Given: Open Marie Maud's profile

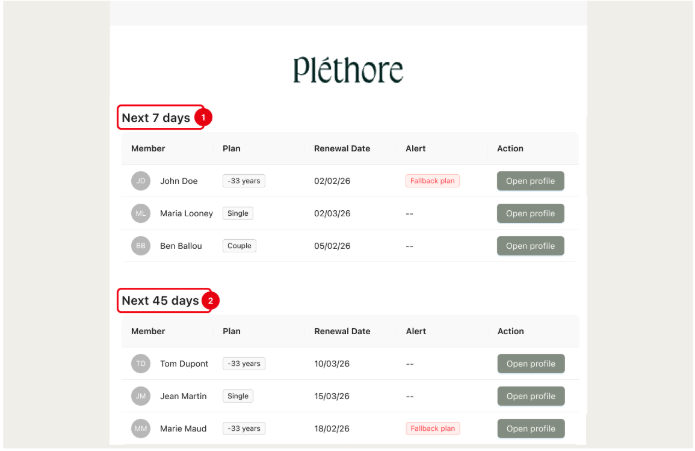Looking at the screenshot, I should pos(530,428).
